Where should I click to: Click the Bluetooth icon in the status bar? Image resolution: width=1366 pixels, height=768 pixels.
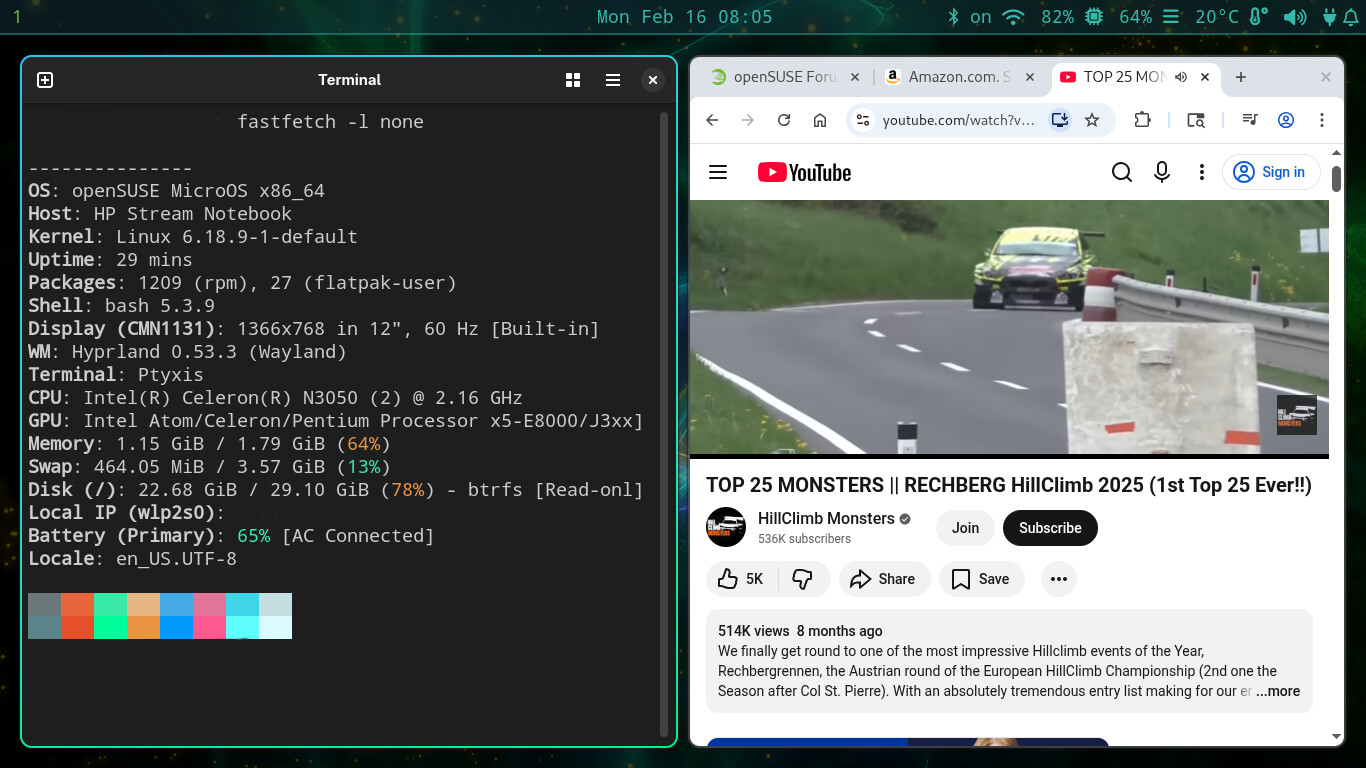pyautogui.click(x=953, y=17)
